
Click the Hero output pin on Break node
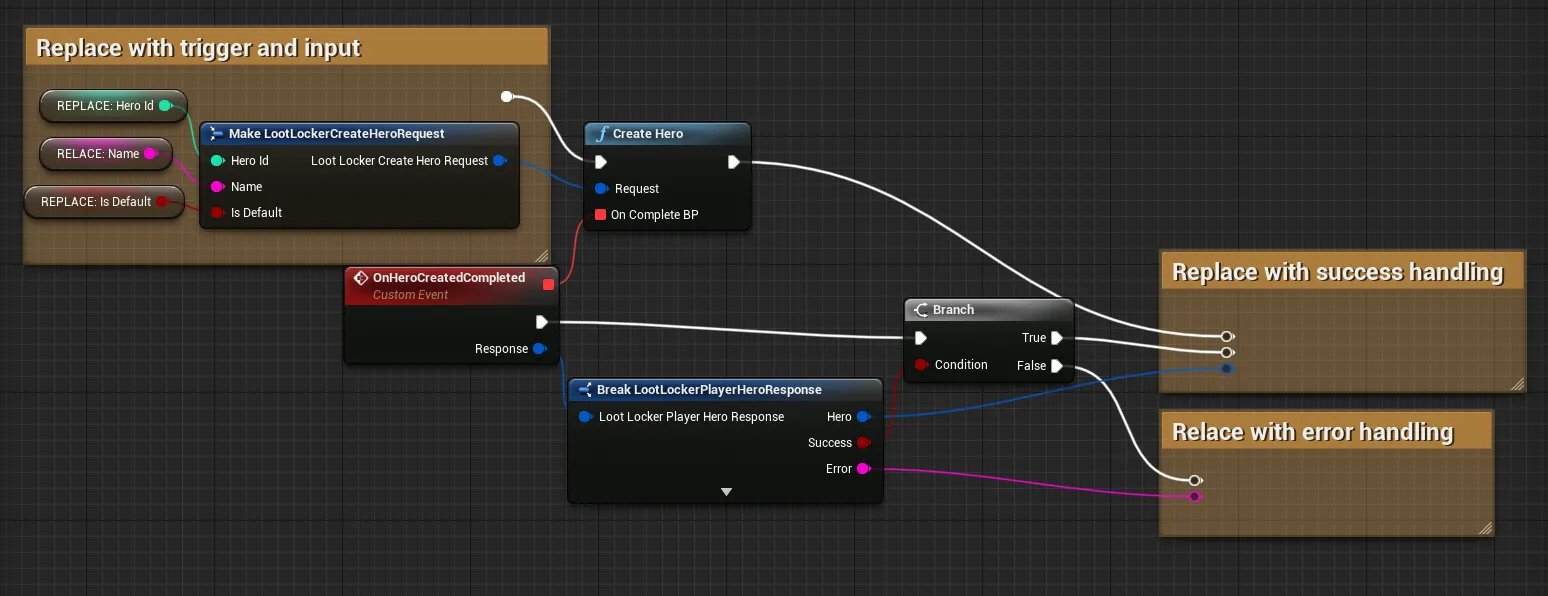864,416
